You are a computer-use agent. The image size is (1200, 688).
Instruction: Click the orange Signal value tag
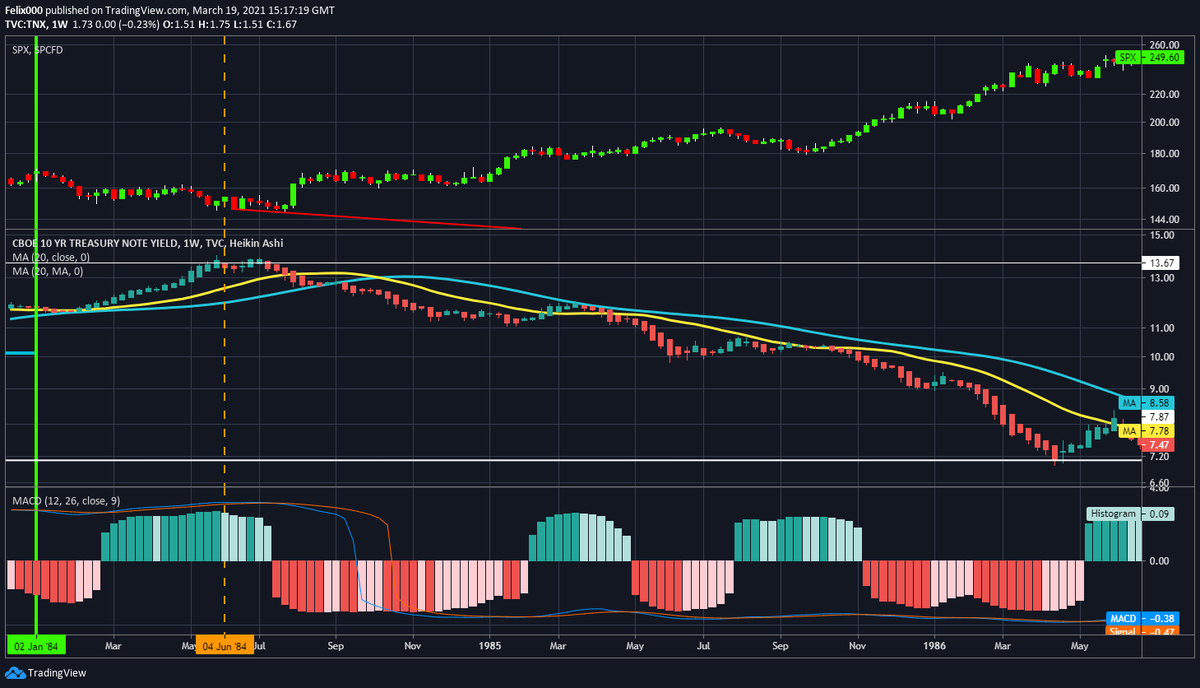click(1141, 630)
